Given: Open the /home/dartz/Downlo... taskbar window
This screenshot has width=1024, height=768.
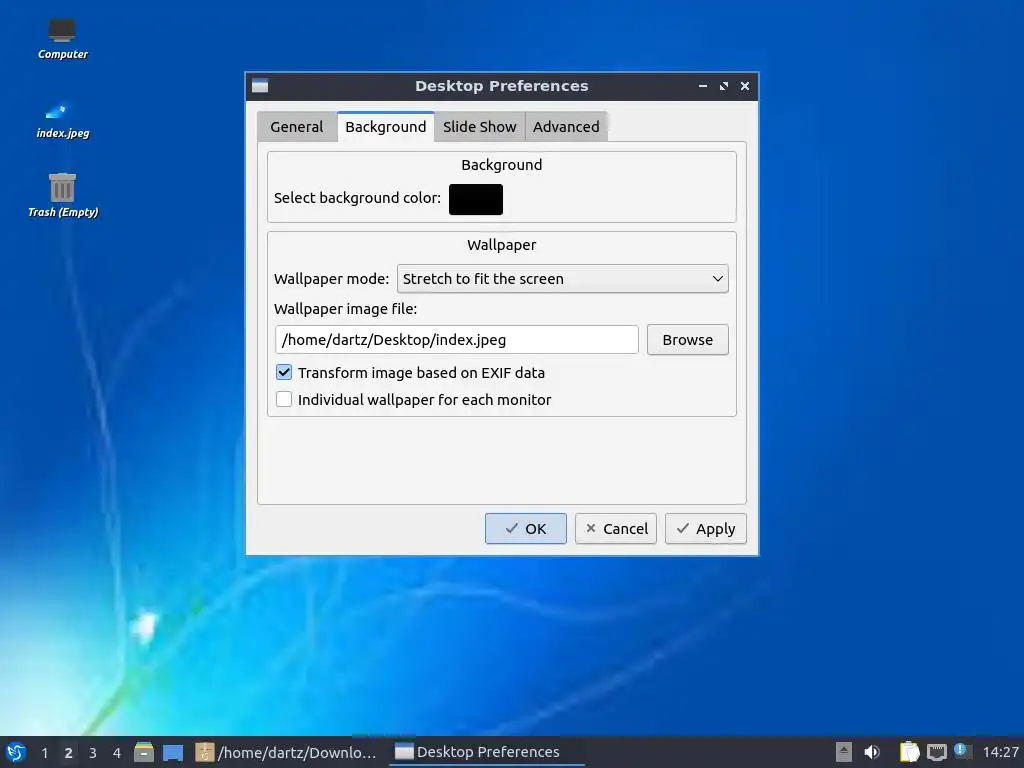Looking at the screenshot, I should click(286, 752).
